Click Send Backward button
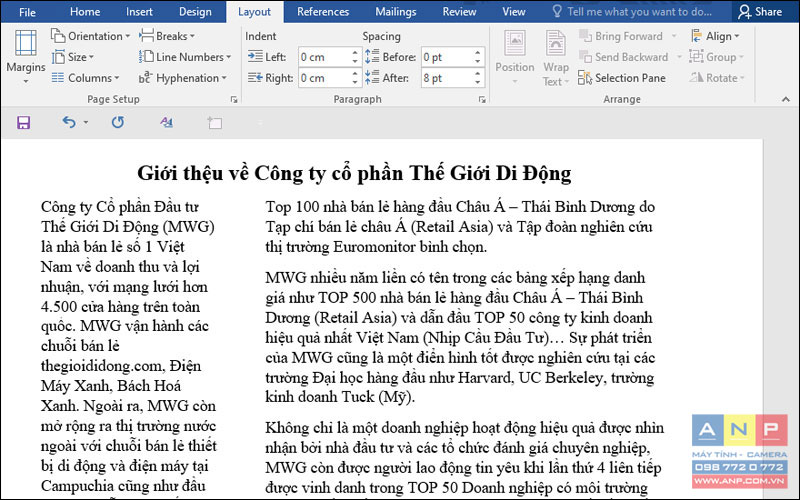 [623, 57]
